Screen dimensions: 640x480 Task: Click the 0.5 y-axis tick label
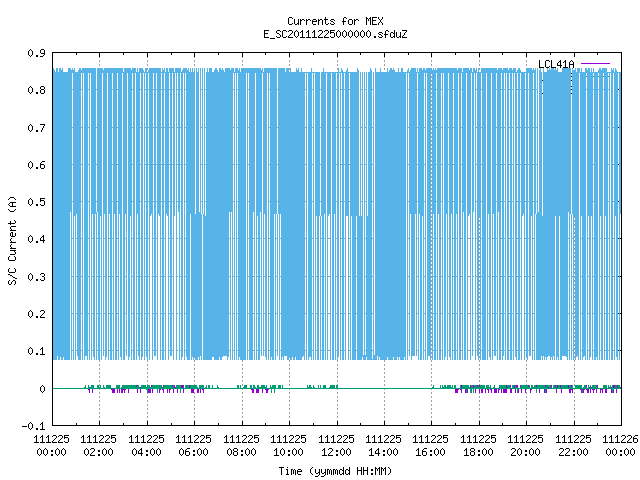click(36, 202)
